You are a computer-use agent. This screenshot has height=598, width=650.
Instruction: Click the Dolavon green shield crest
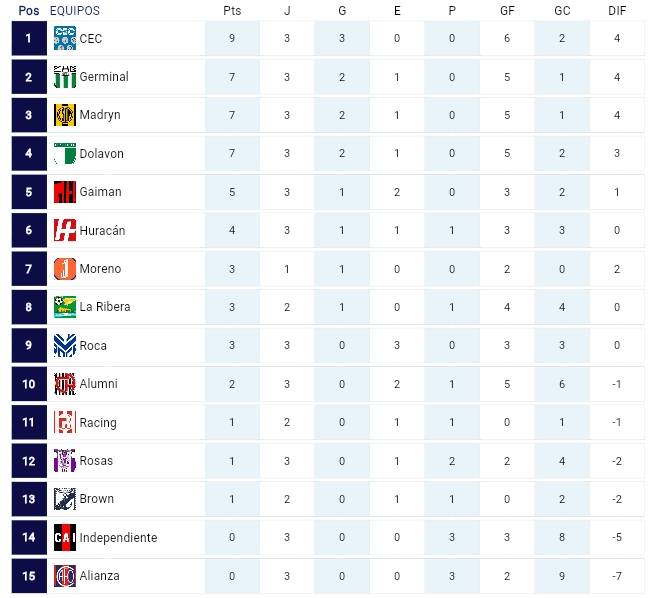[x=65, y=153]
